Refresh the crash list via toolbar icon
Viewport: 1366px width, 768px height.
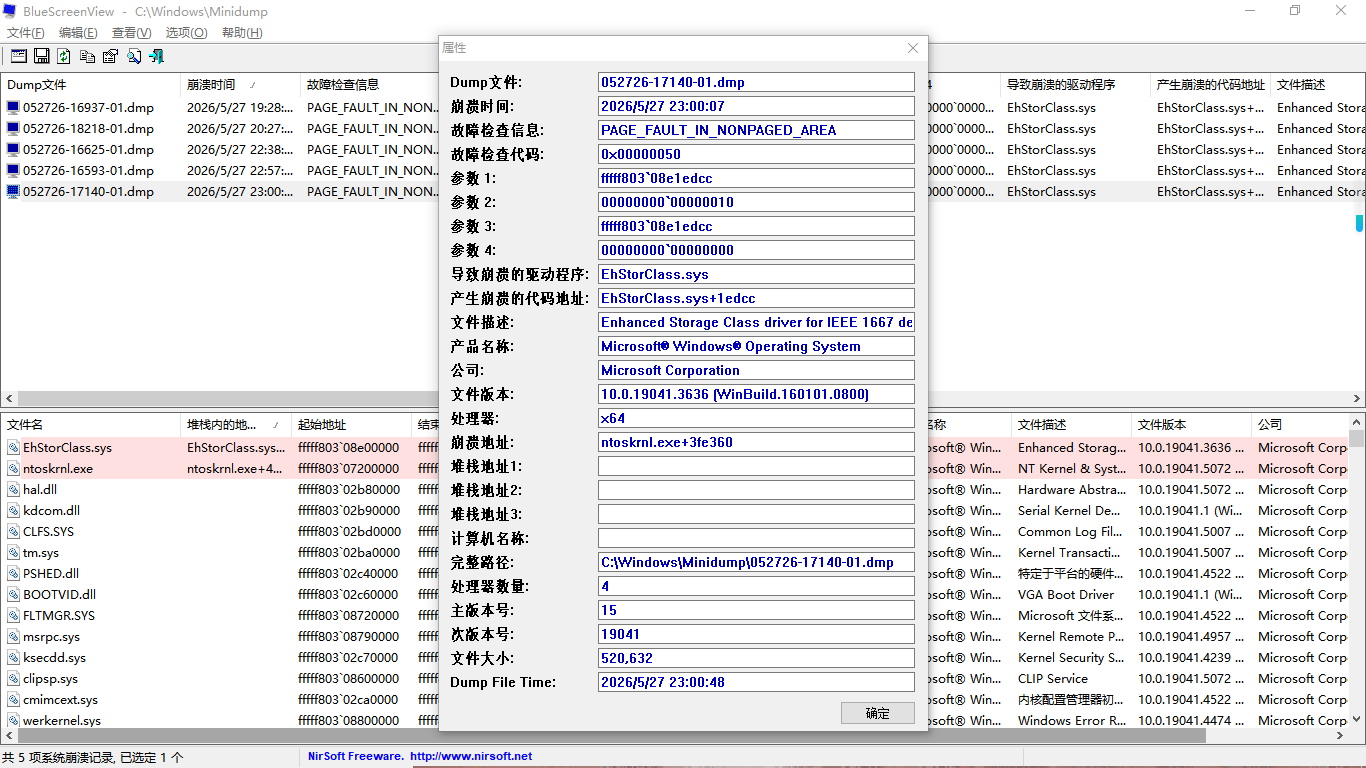[64, 56]
